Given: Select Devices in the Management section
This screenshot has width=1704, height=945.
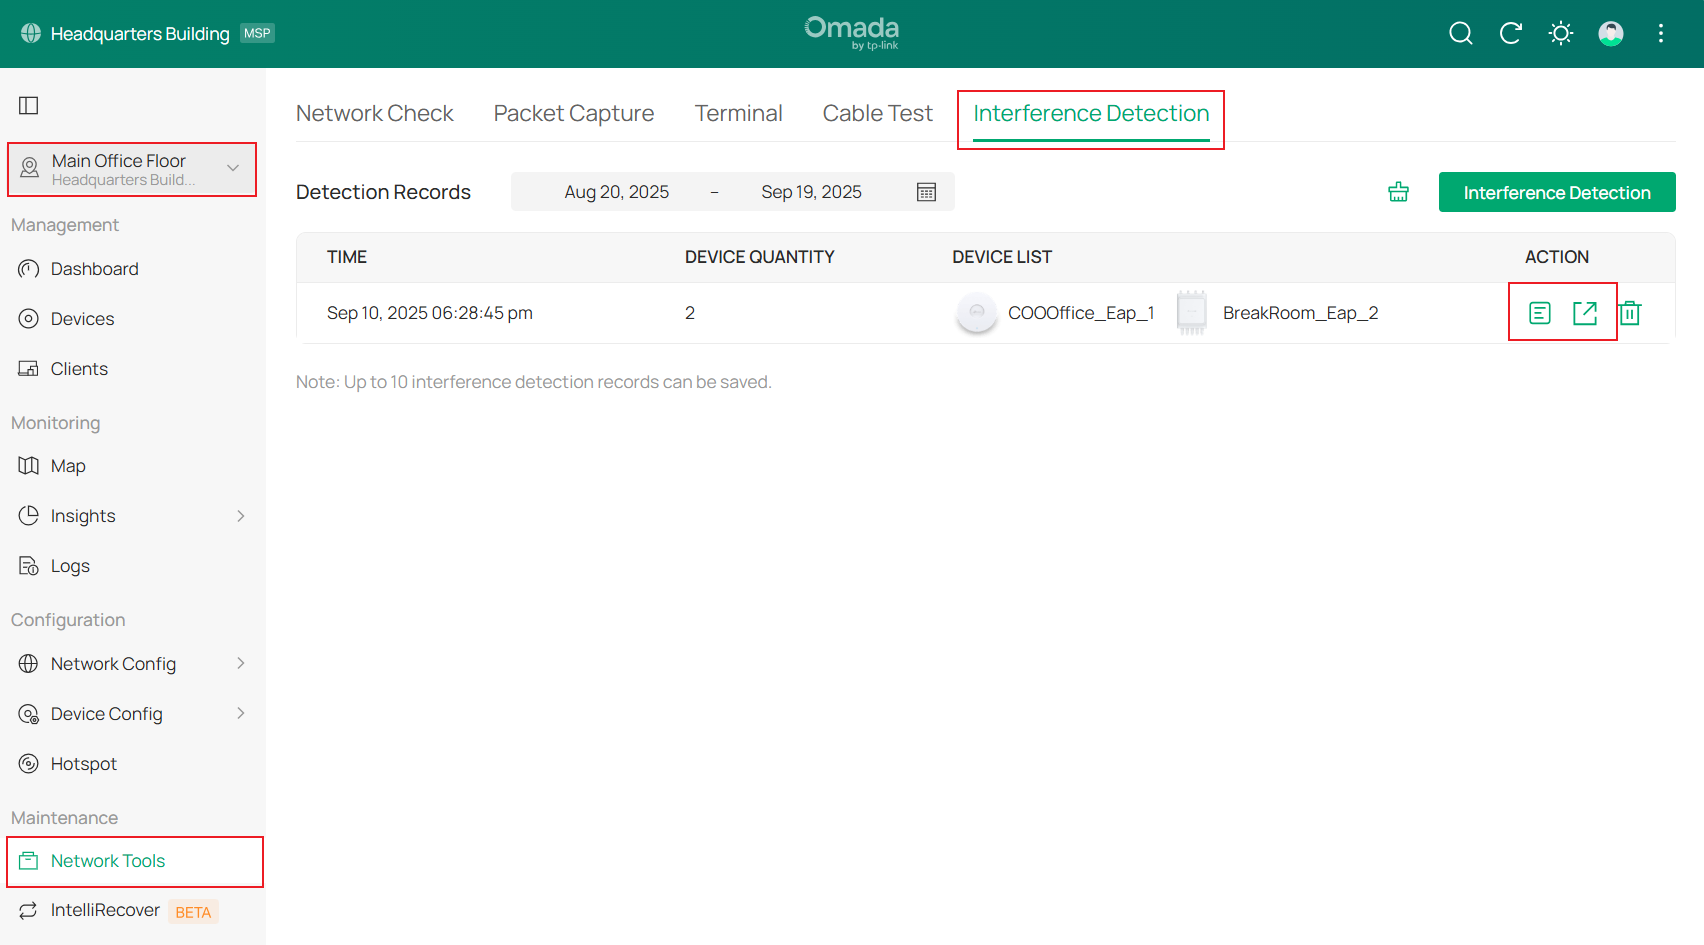Looking at the screenshot, I should coord(82,318).
